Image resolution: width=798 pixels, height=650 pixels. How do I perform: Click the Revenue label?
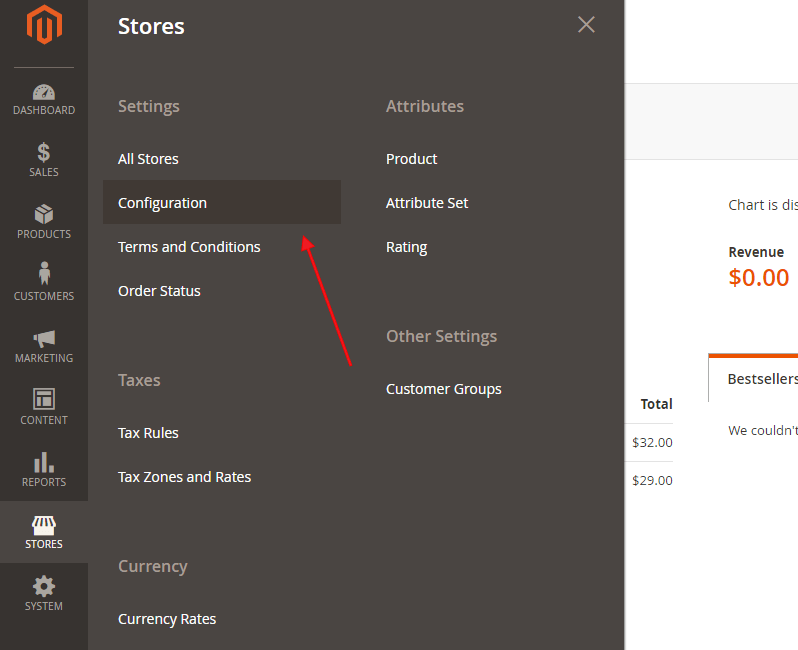pyautogui.click(x=756, y=252)
